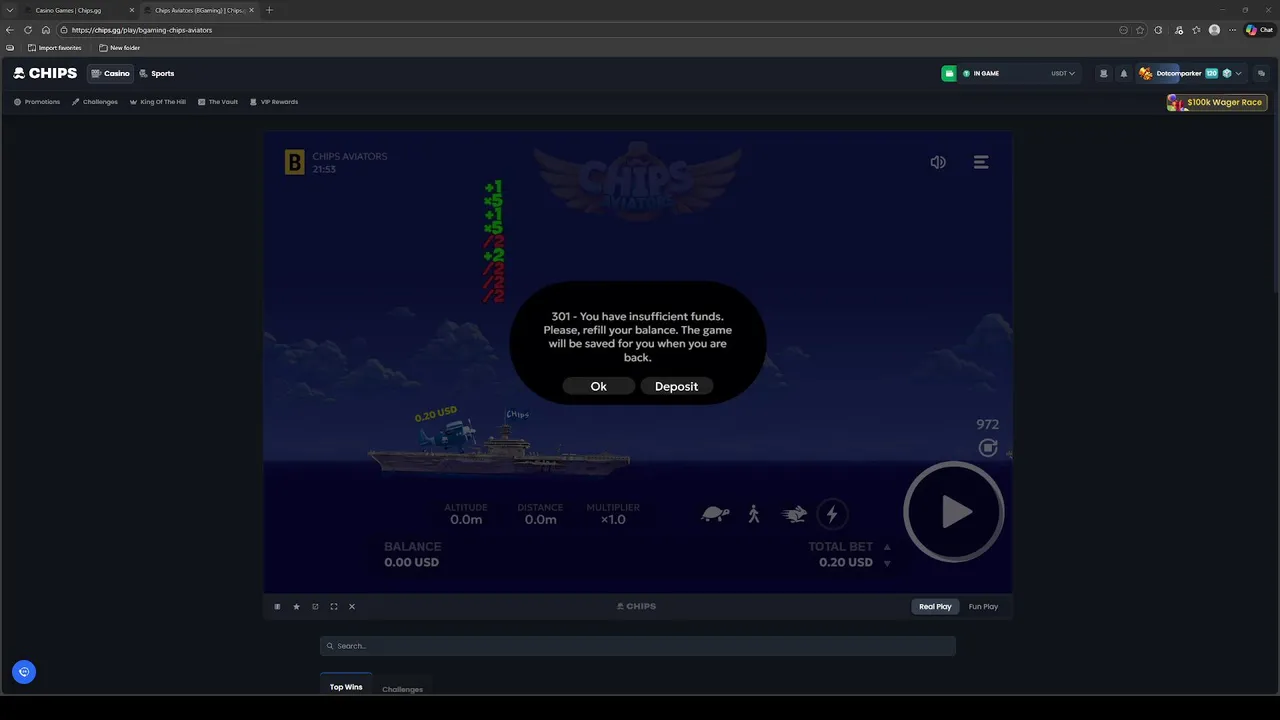Screen dimensions: 1280x720
Task: Toggle autoplay circular arrow icon
Action: tap(988, 447)
